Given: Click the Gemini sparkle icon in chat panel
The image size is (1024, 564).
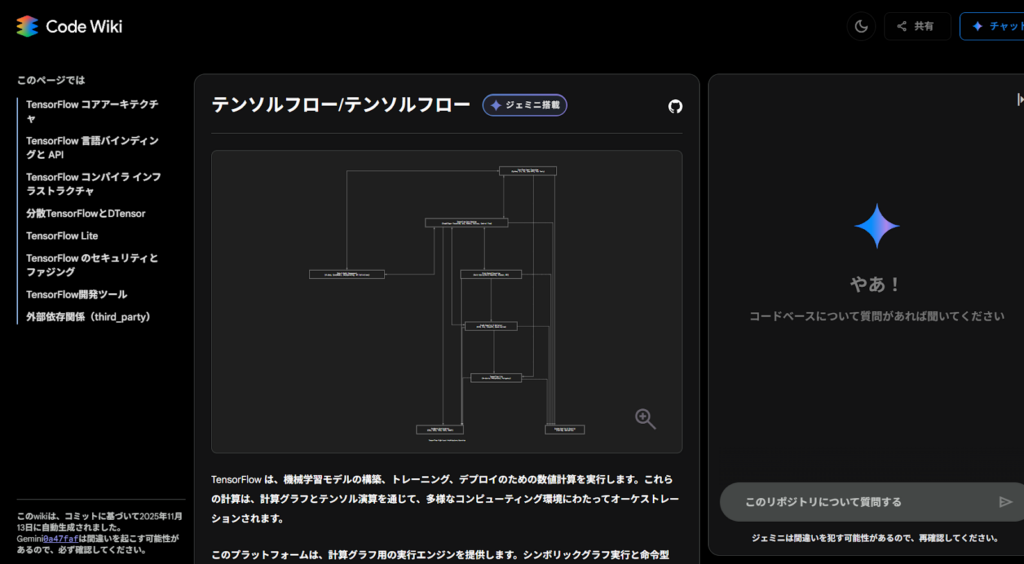Looking at the screenshot, I should click(x=876, y=226).
